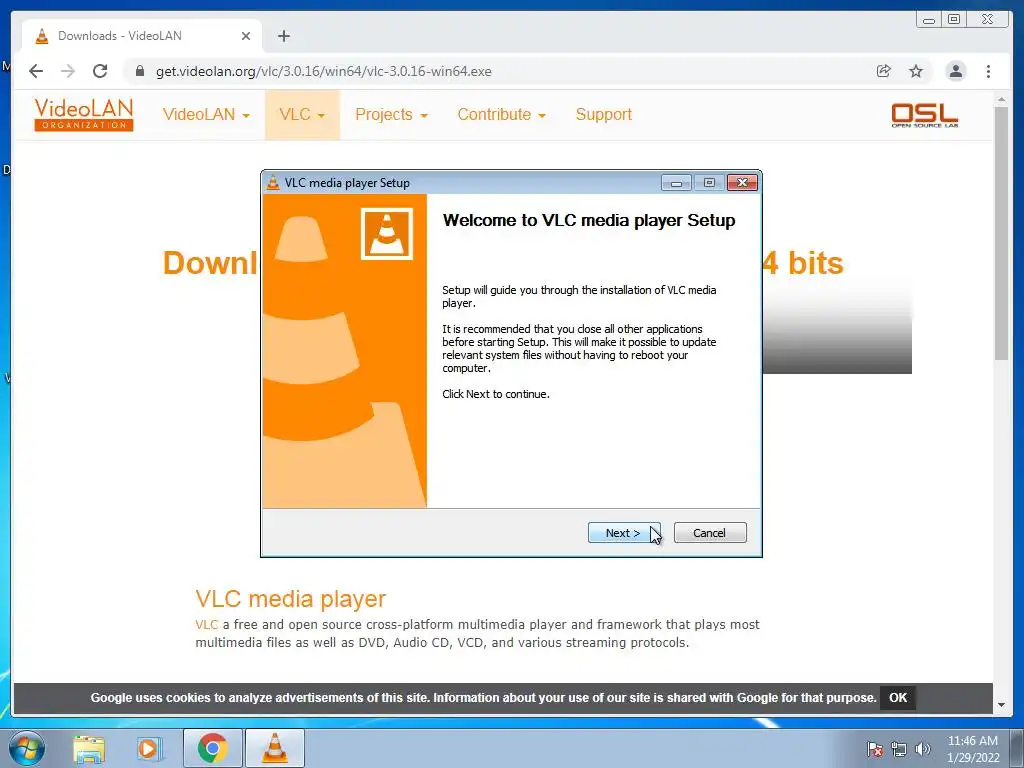Close the Downloads - VideoLAN tab
Viewport: 1024px width, 768px height.
(x=246, y=36)
